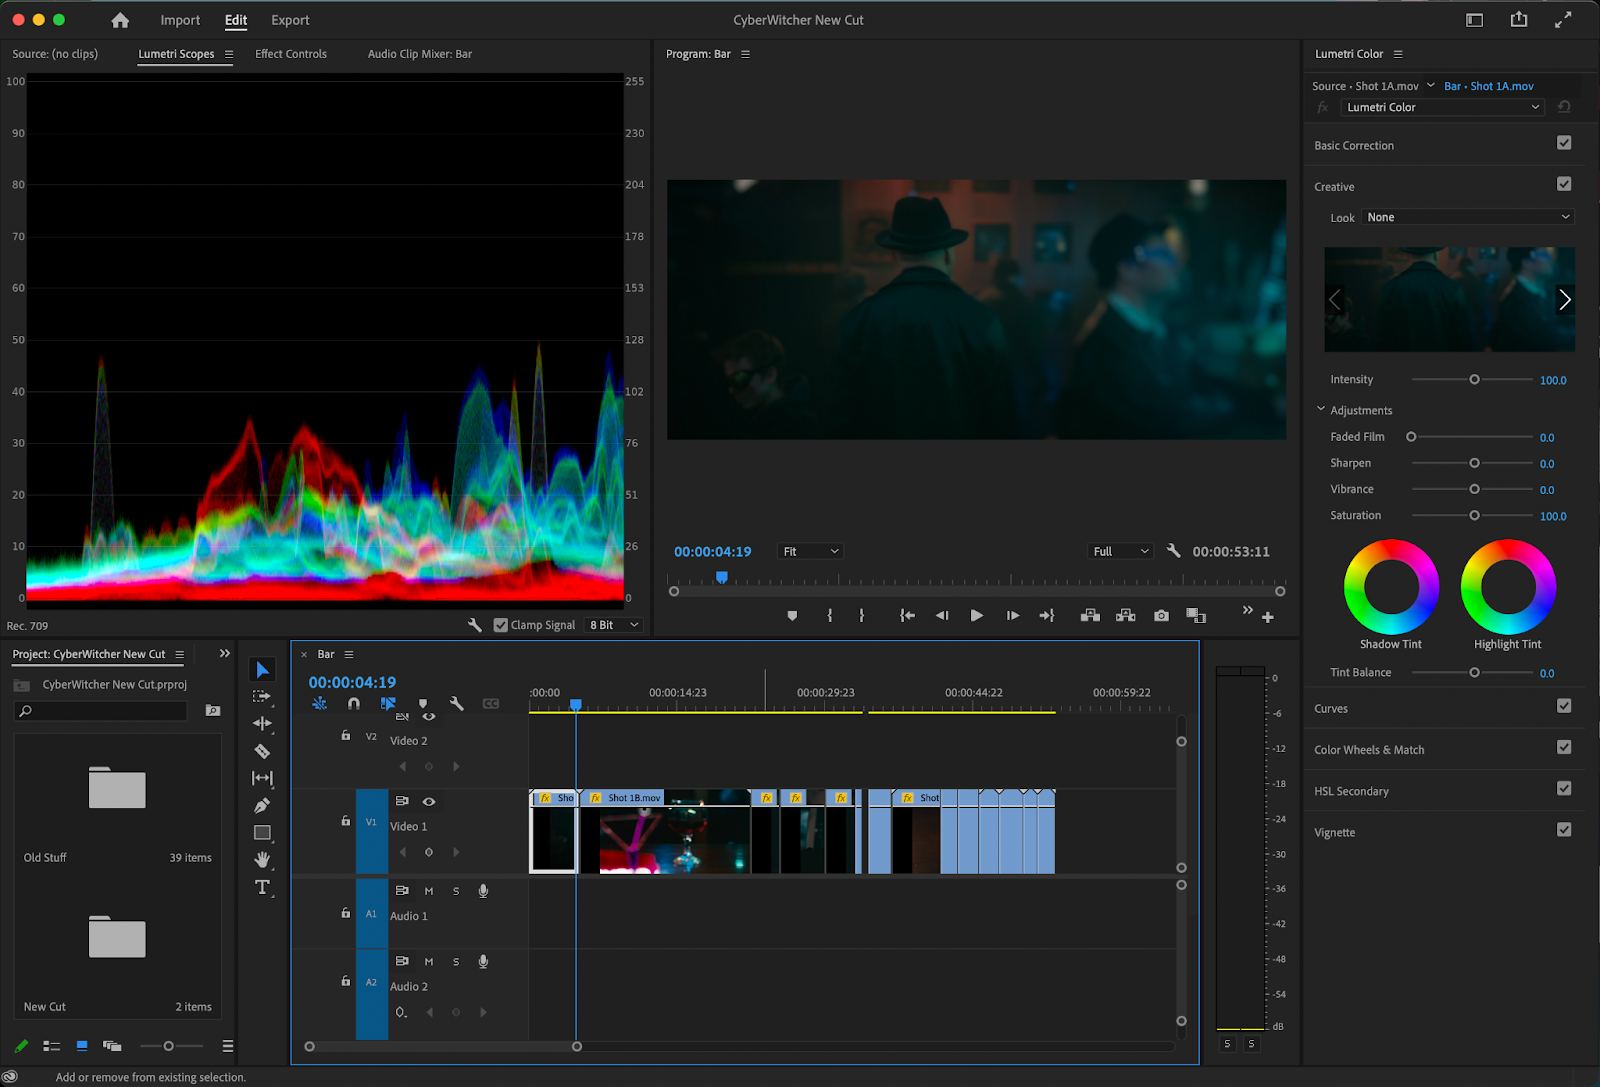Click the Bar · Shot 1A.mov link

coord(1489,86)
